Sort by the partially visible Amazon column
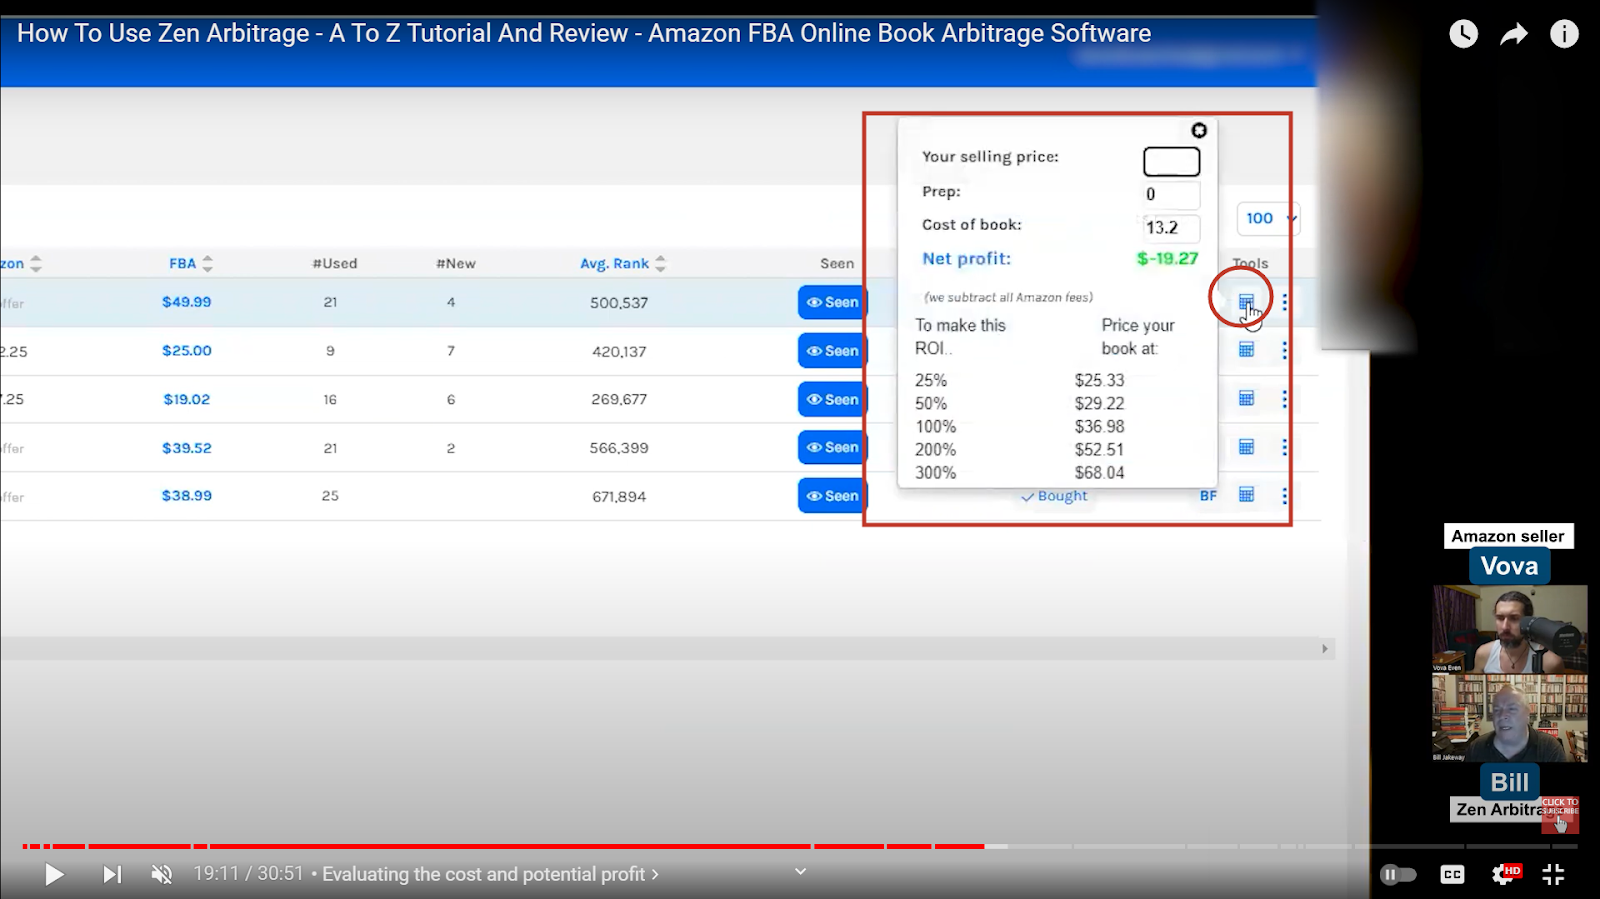This screenshot has width=1600, height=899. point(20,263)
